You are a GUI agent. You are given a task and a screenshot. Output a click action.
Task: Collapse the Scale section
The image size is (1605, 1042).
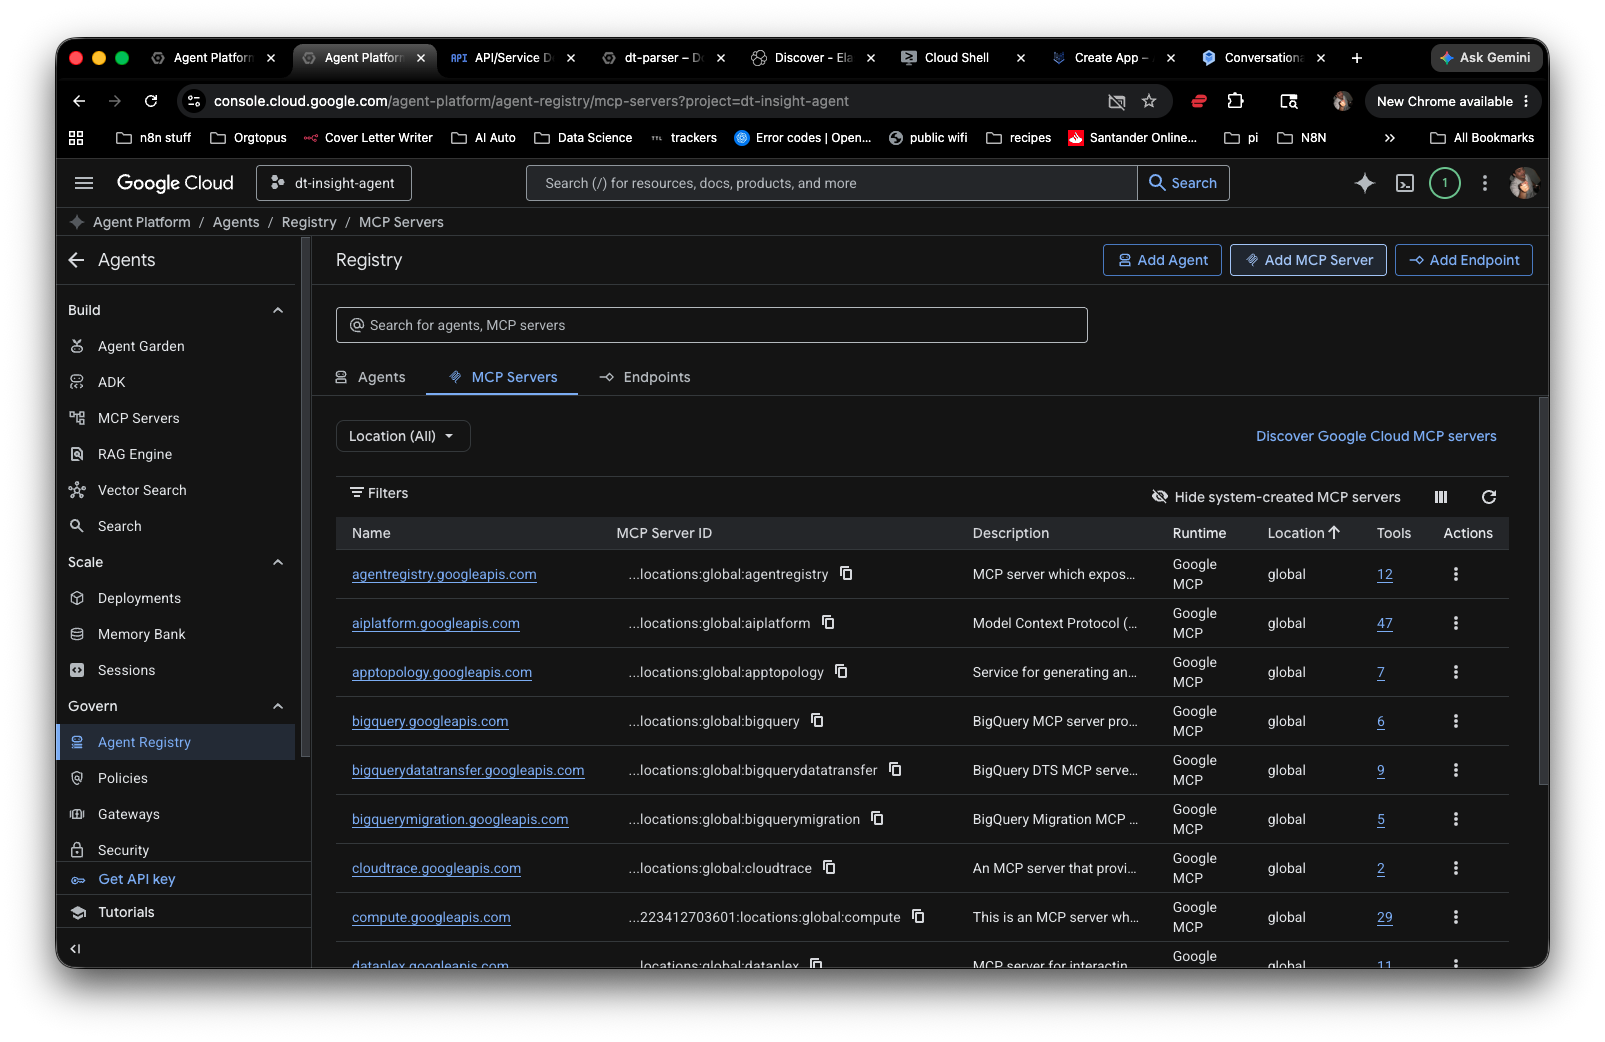click(x=278, y=562)
